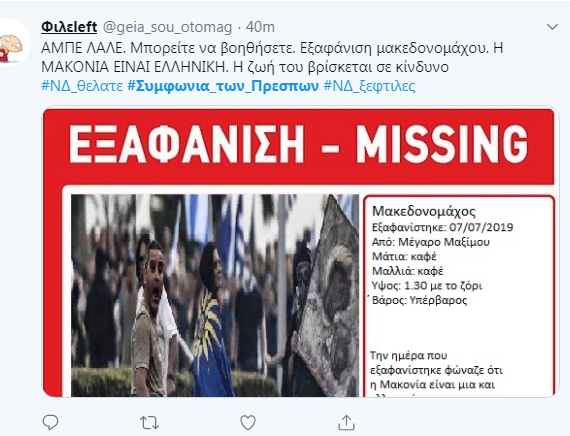Open the tweet via 40m timestamp
Viewport: 570px width, 436px height.
coord(260,27)
